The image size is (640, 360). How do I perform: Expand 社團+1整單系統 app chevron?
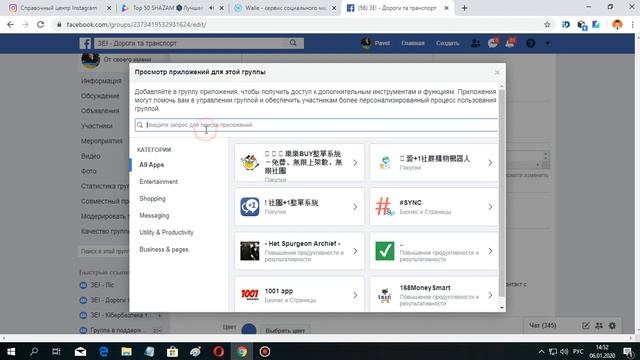(355, 207)
